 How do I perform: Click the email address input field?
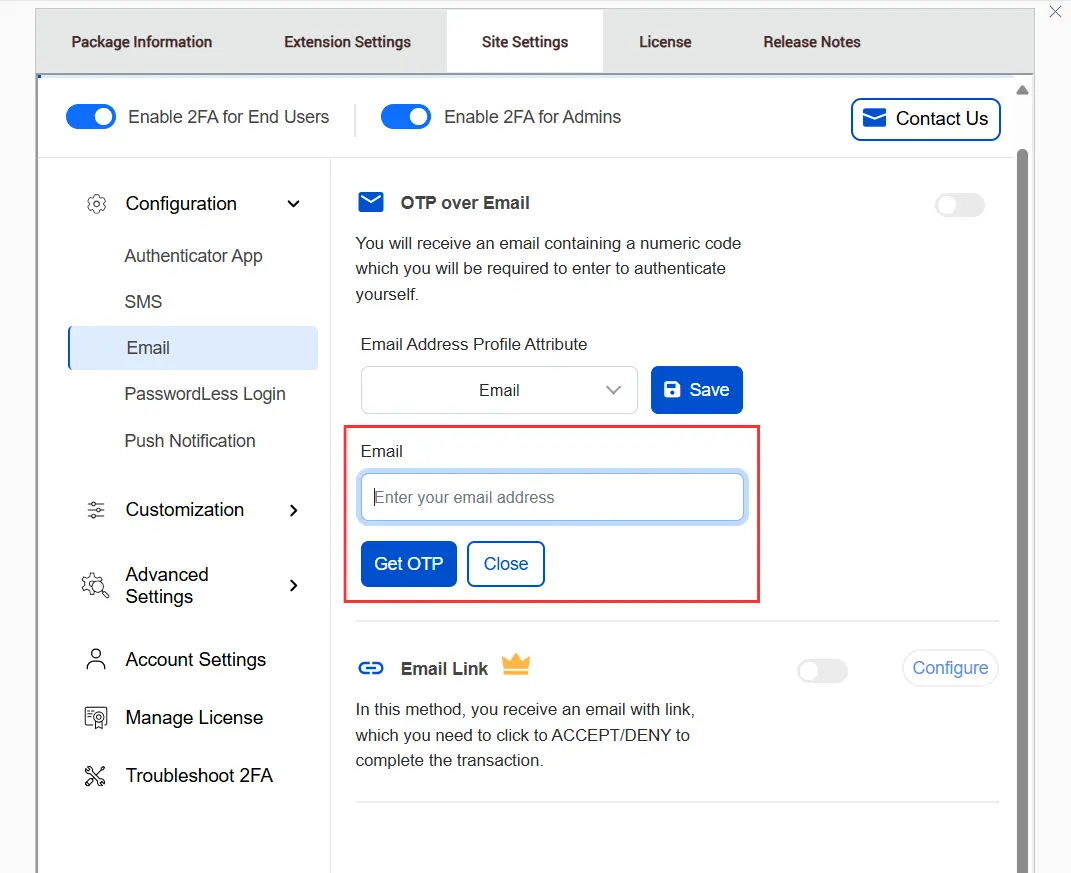coord(552,497)
